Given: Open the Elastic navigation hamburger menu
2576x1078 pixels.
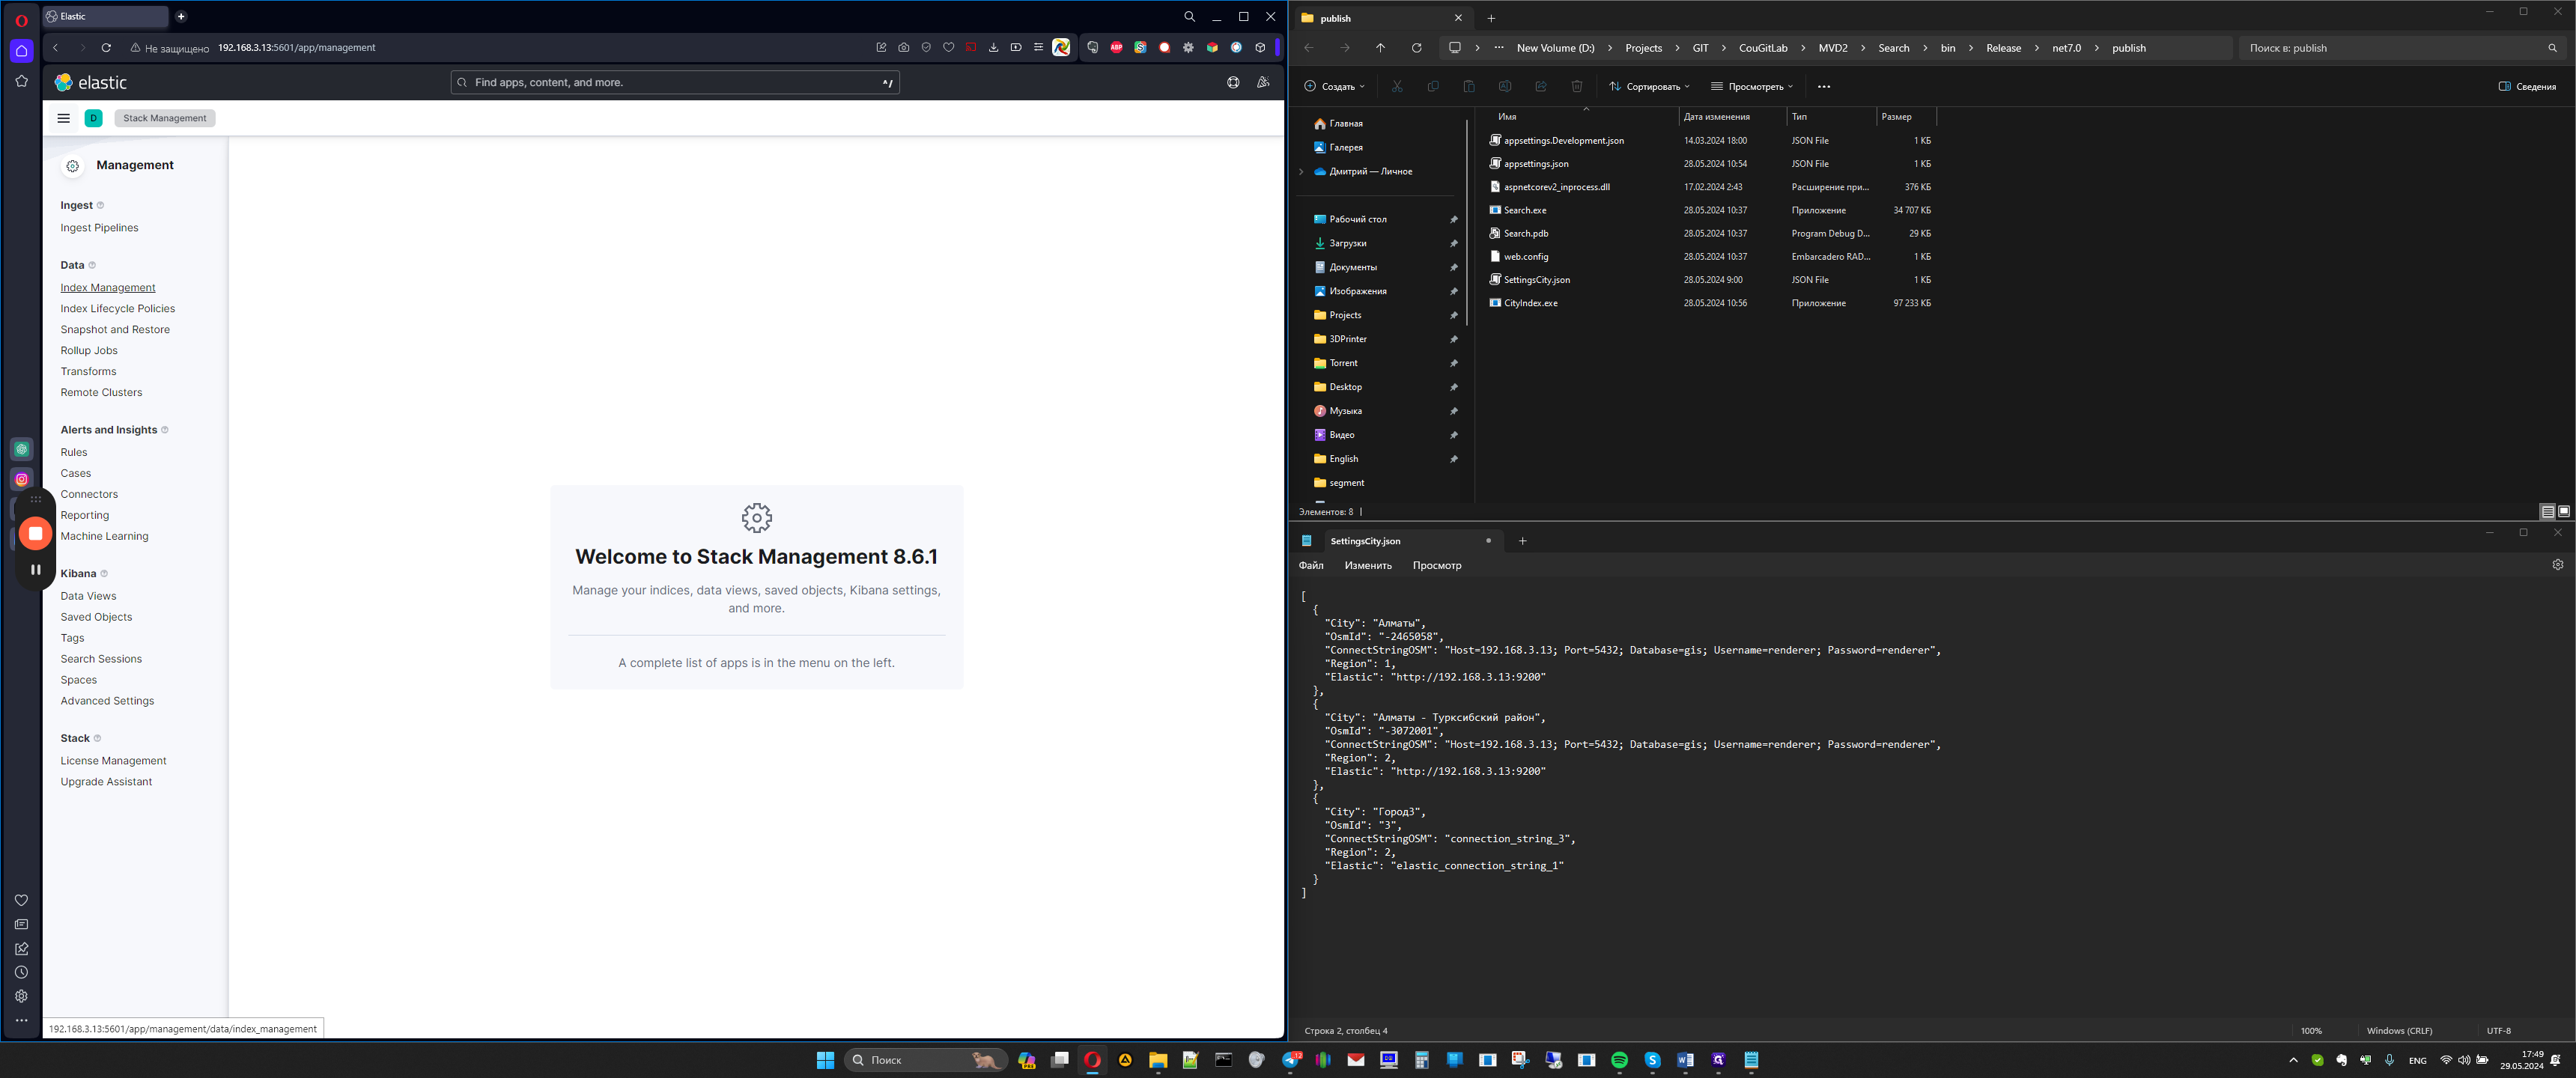Looking at the screenshot, I should click(63, 118).
